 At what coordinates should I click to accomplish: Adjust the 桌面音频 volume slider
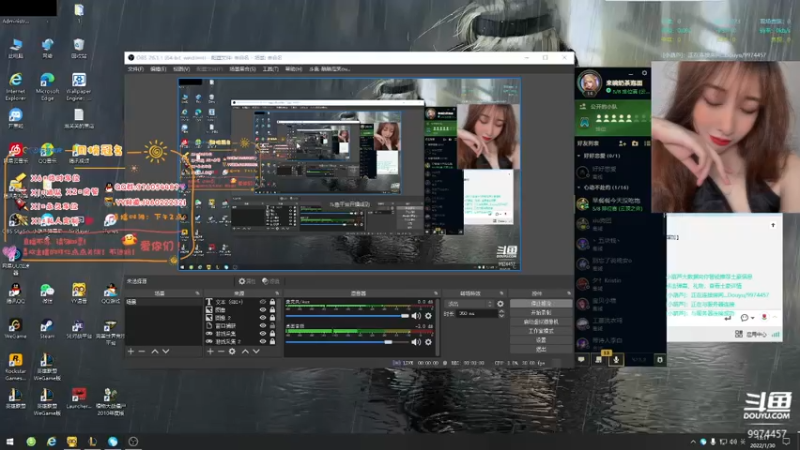click(347, 342)
